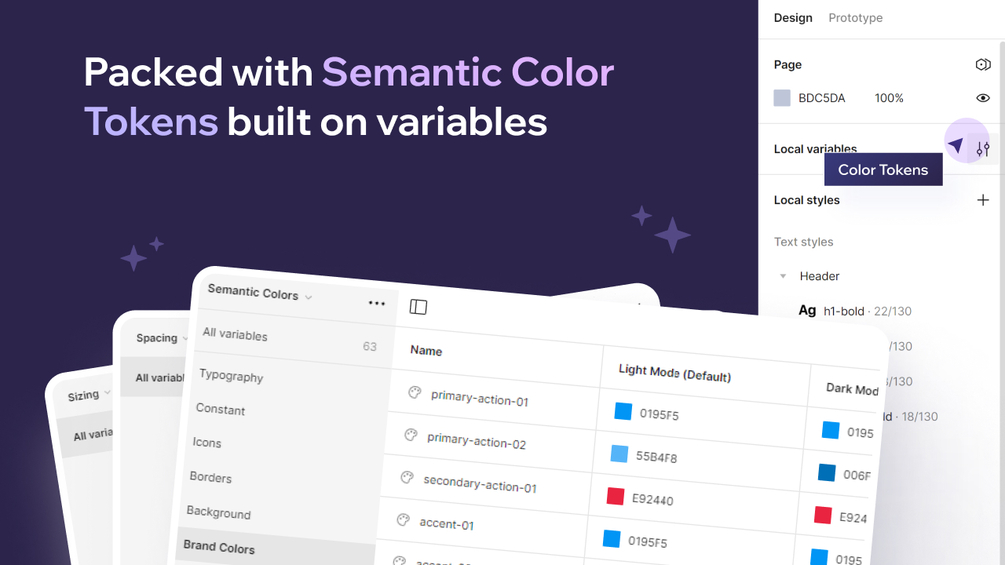The height and width of the screenshot is (565, 1005).
Task: Toggle page background visibility eye icon
Action: 983,98
